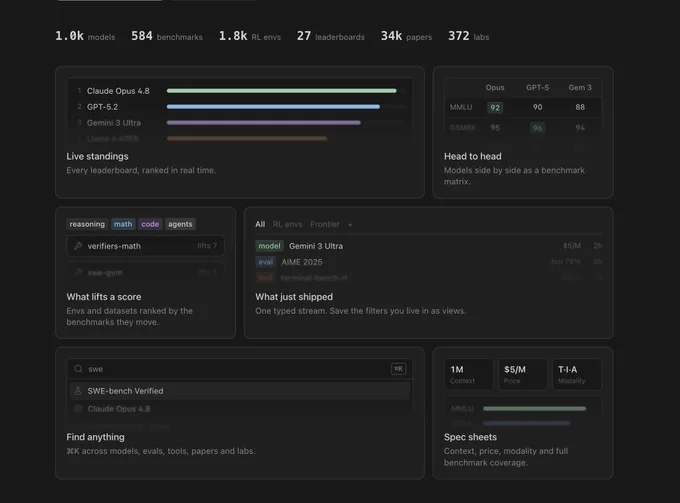Toggle the agents tag filter
Image resolution: width=680 pixels, height=503 pixels.
click(x=180, y=224)
